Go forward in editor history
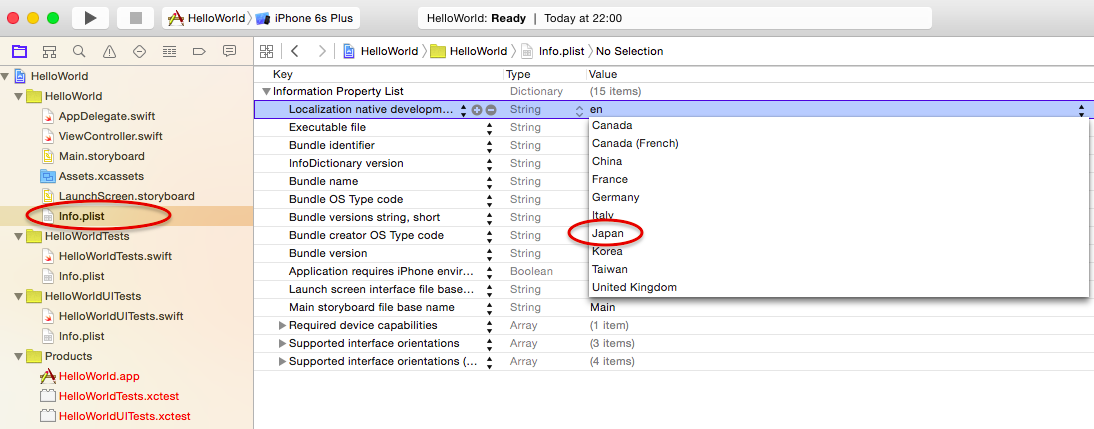The image size is (1094, 429). click(322, 51)
